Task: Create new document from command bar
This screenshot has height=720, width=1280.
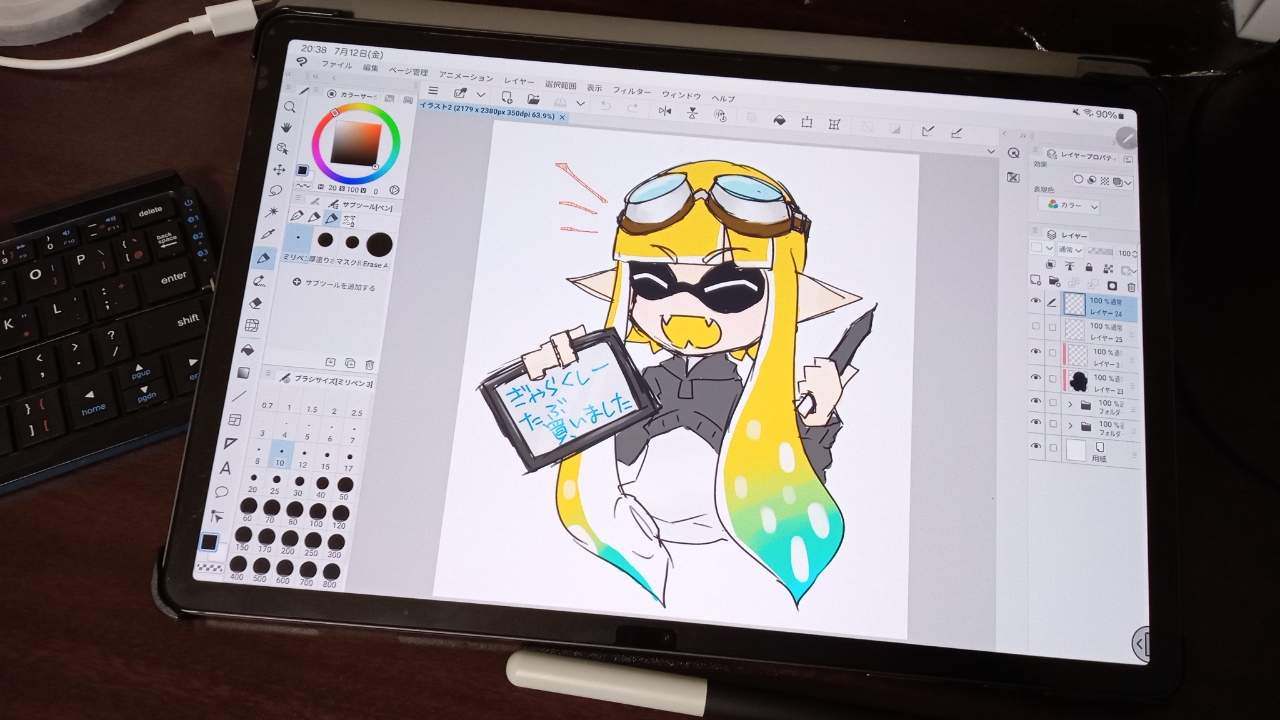Action: pos(506,97)
